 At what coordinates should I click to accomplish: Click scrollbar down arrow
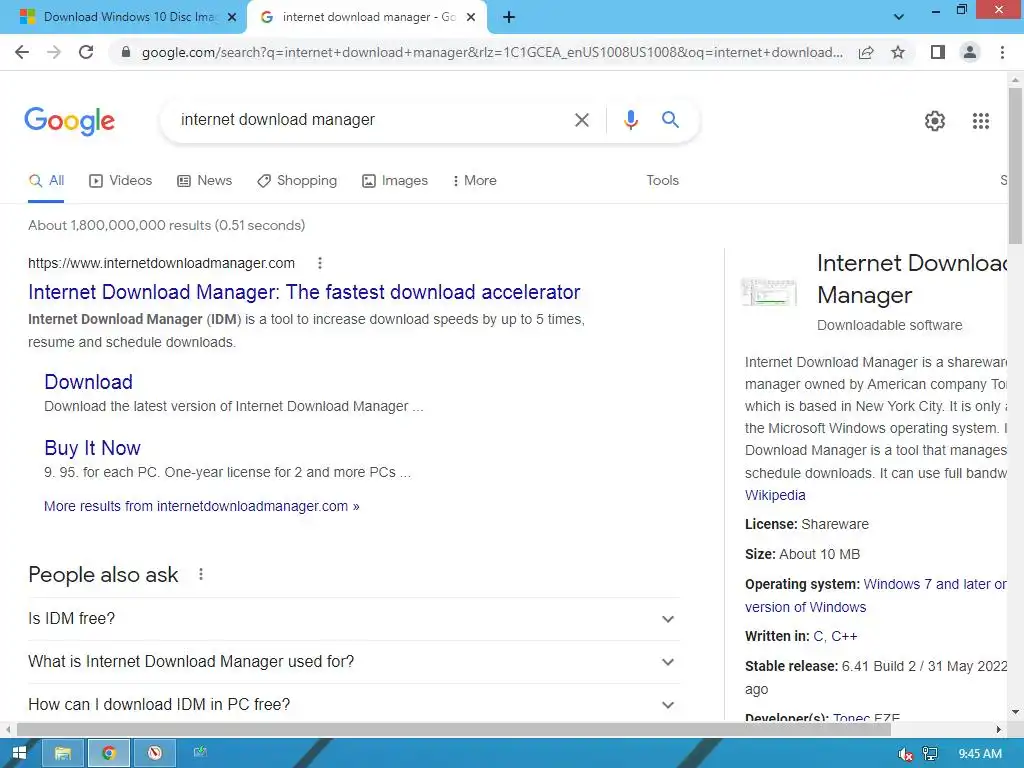point(1015,712)
